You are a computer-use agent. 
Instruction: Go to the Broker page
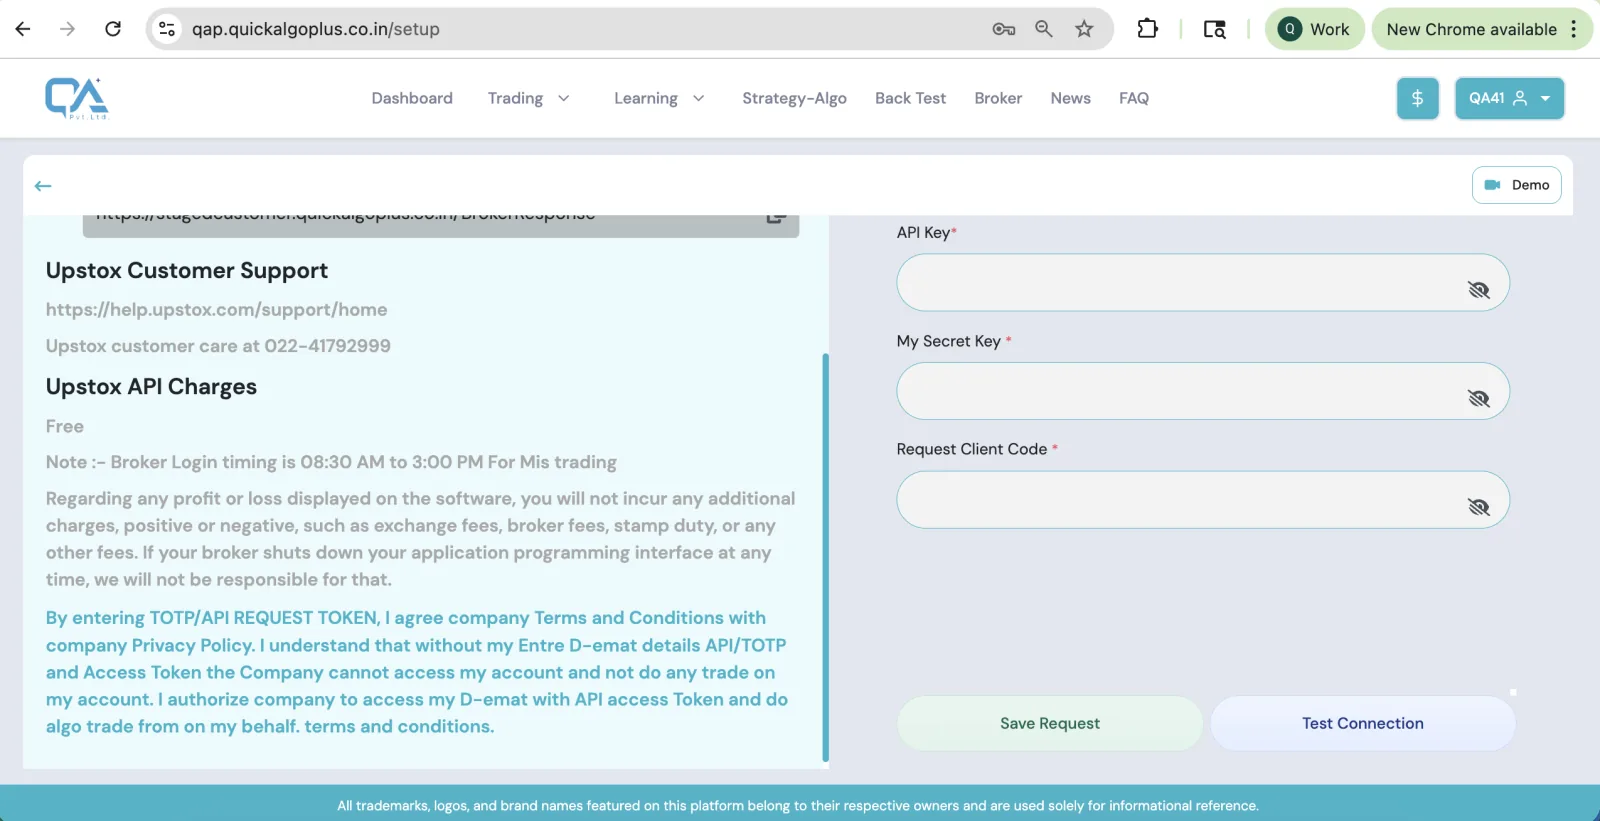[x=998, y=98]
